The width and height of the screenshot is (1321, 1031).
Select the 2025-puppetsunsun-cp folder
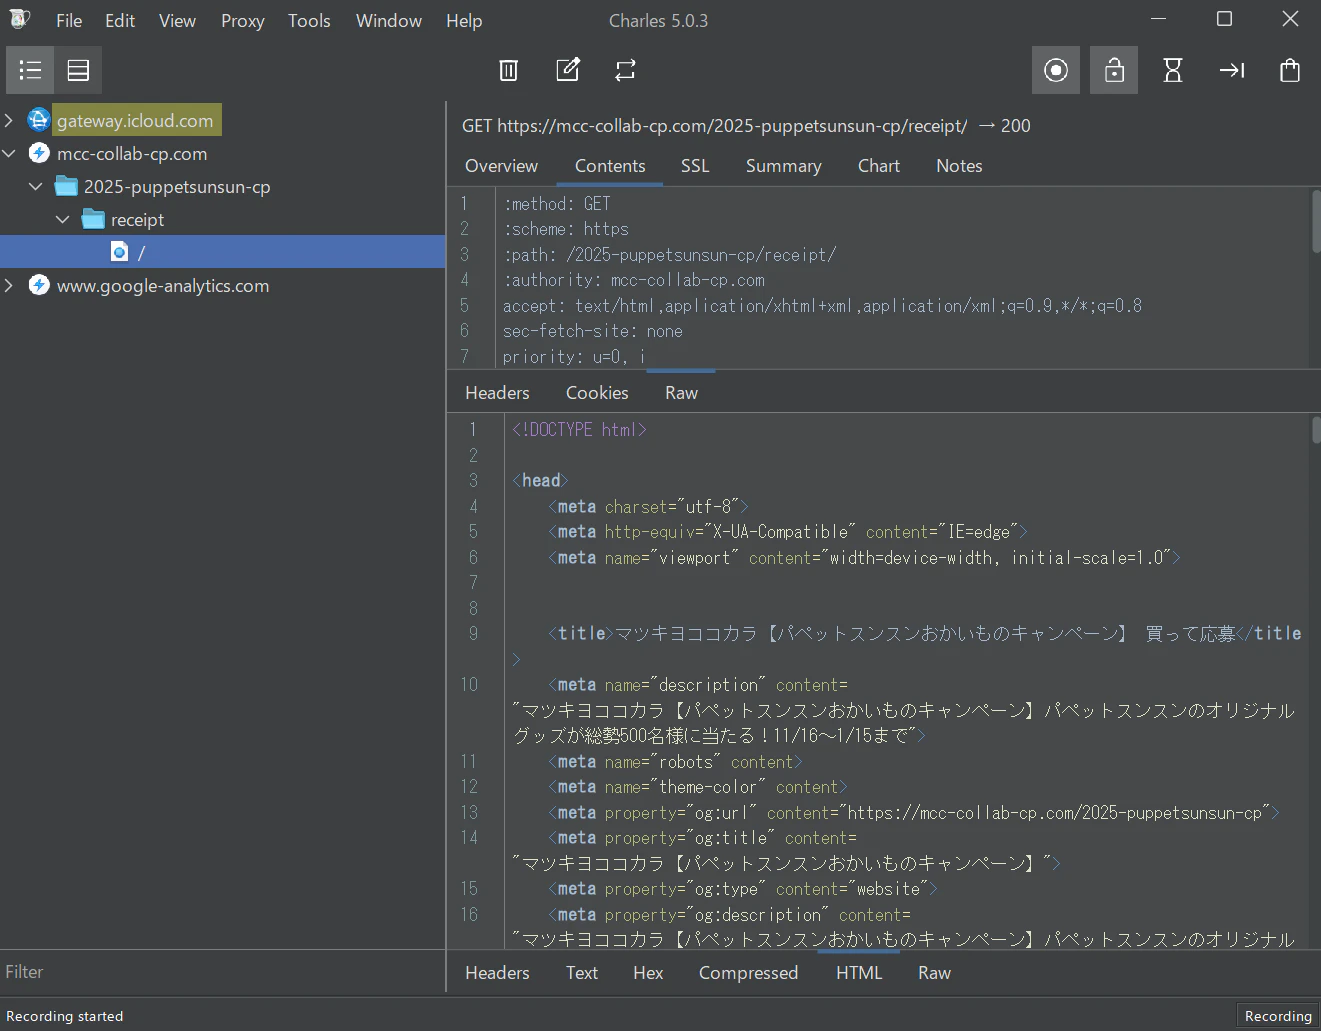pyautogui.click(x=177, y=186)
